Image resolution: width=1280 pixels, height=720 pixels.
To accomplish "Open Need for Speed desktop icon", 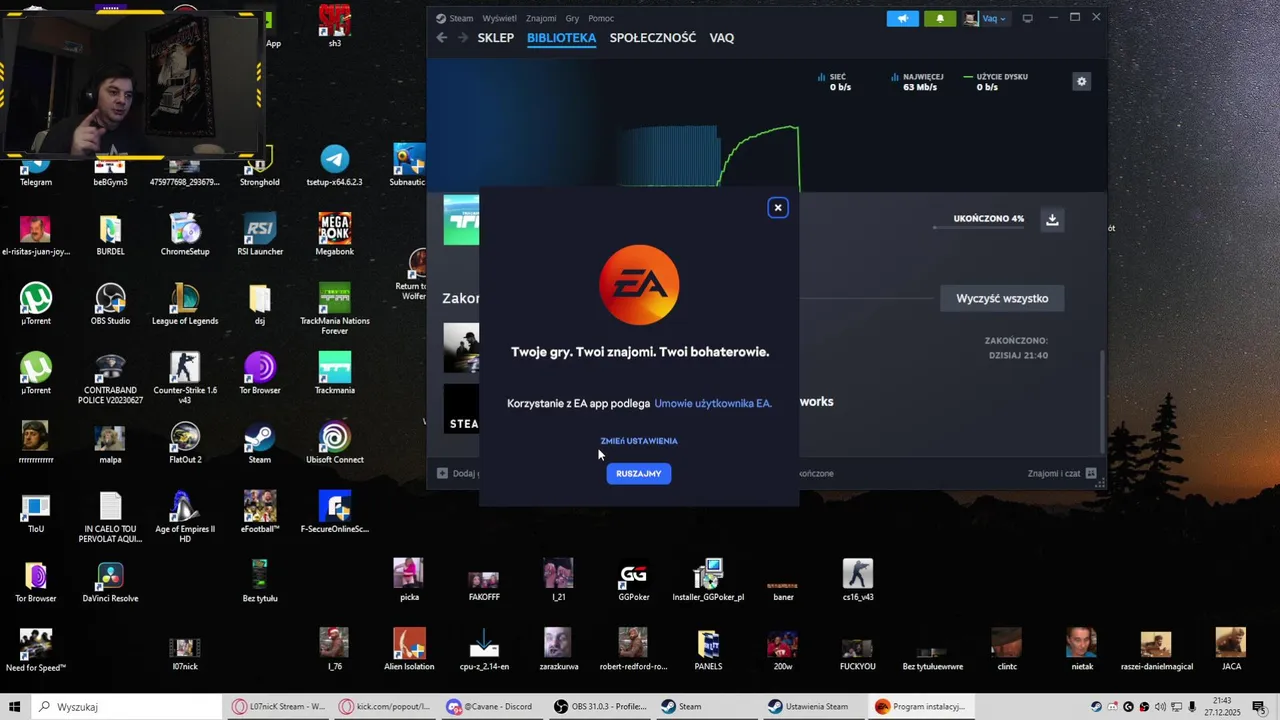I will click(35, 650).
